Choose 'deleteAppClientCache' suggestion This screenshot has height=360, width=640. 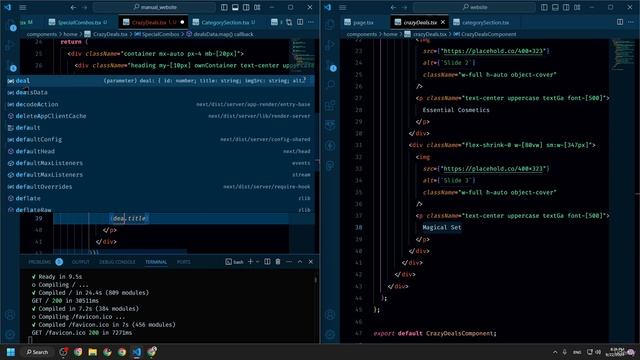coord(161,116)
